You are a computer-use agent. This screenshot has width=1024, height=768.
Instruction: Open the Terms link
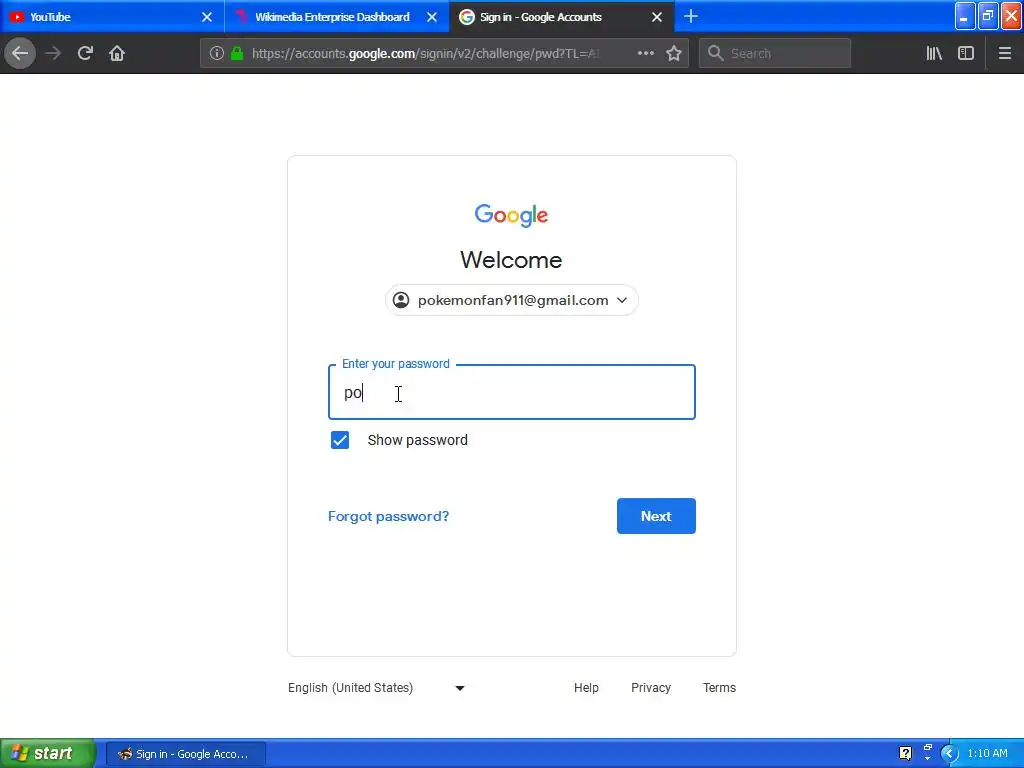719,688
